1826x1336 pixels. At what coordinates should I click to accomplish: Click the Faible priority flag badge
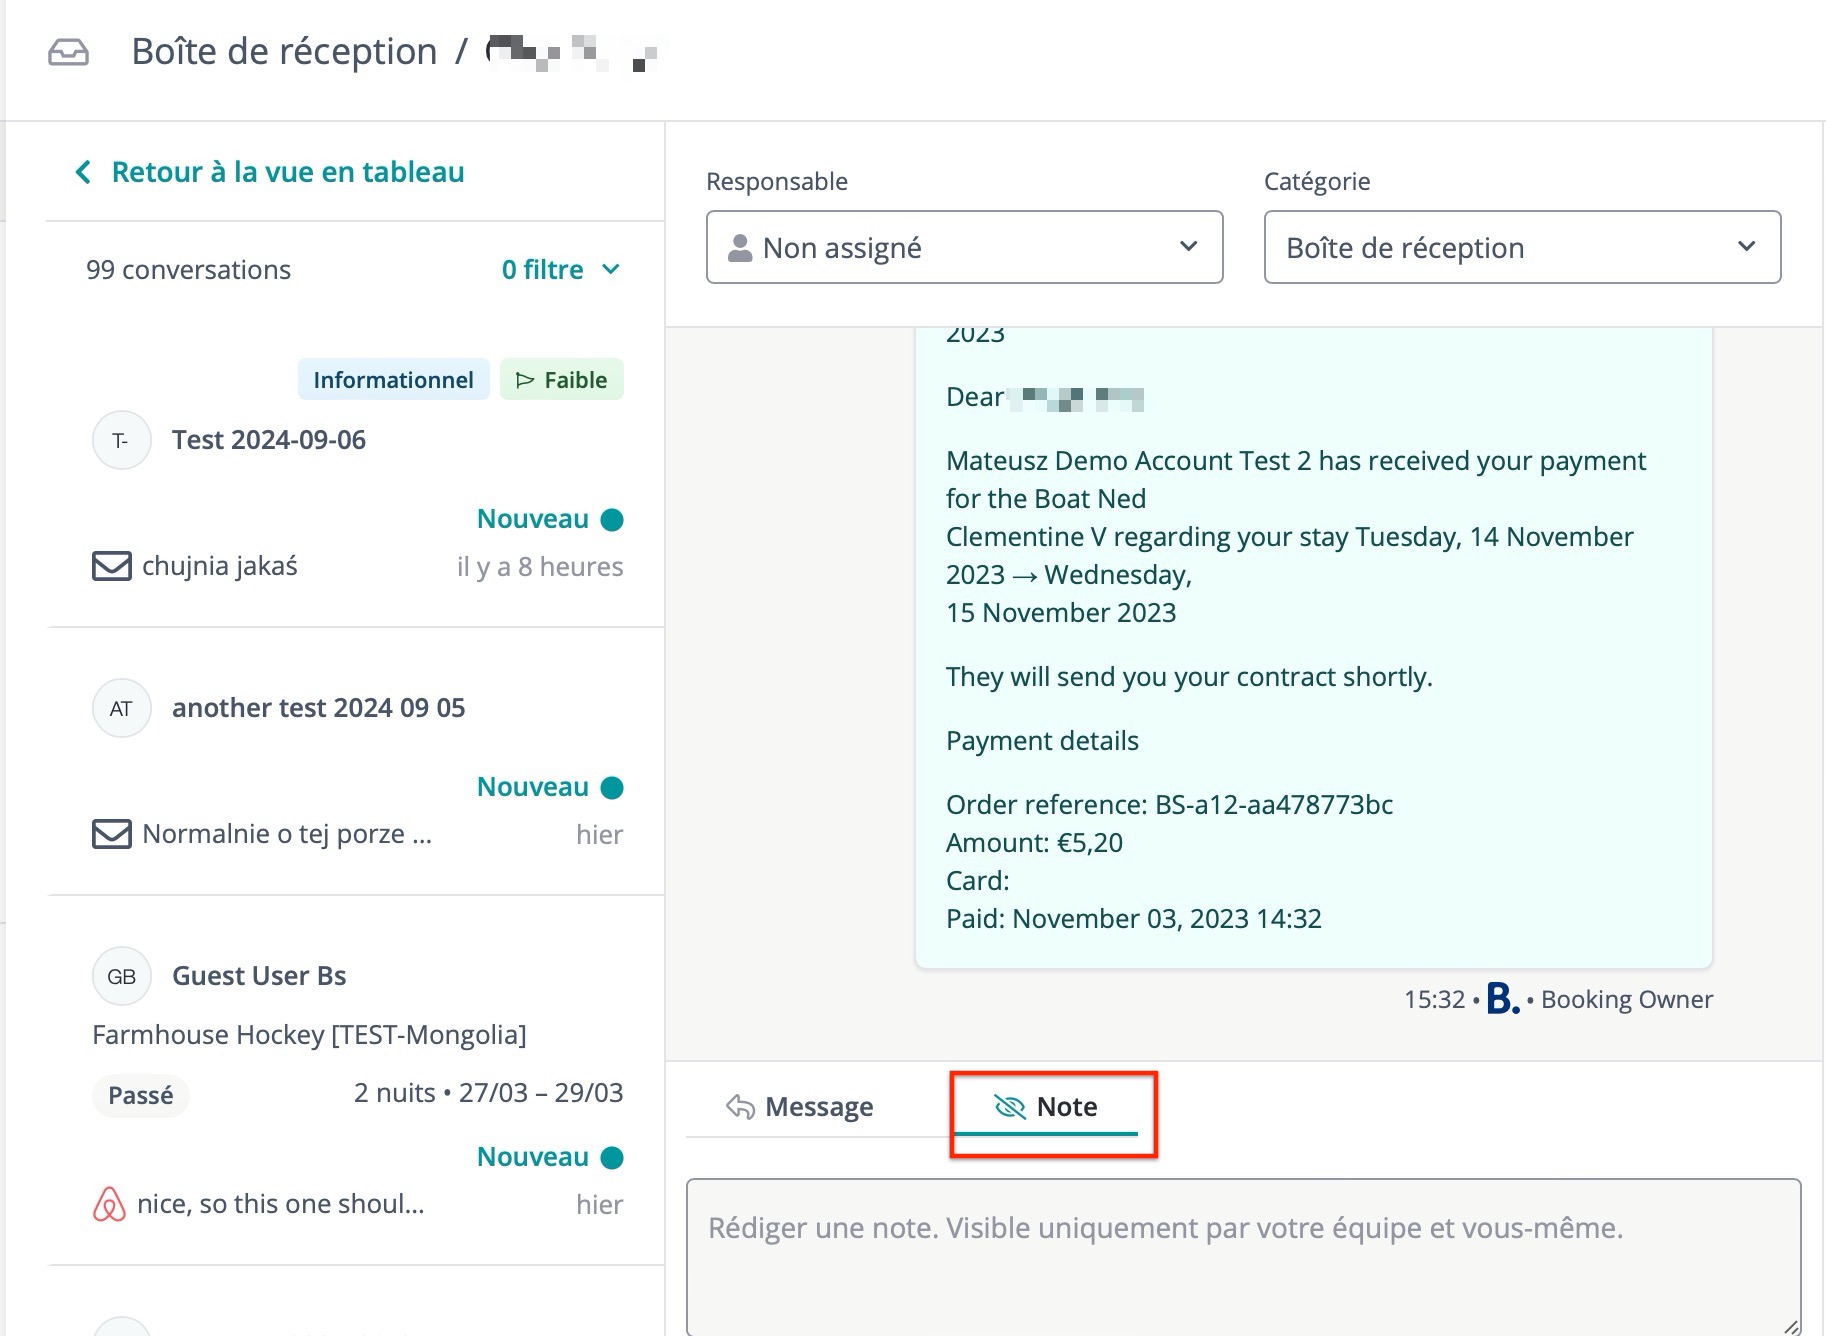pos(561,380)
